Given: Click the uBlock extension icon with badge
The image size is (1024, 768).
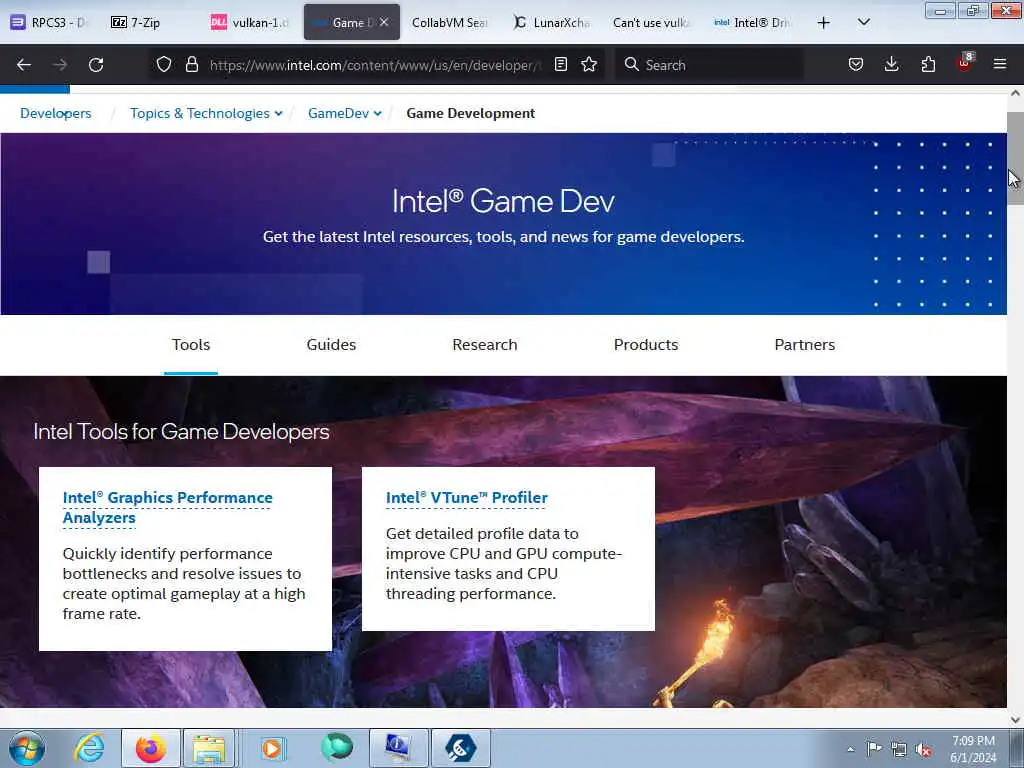Looking at the screenshot, I should click(x=965, y=63).
